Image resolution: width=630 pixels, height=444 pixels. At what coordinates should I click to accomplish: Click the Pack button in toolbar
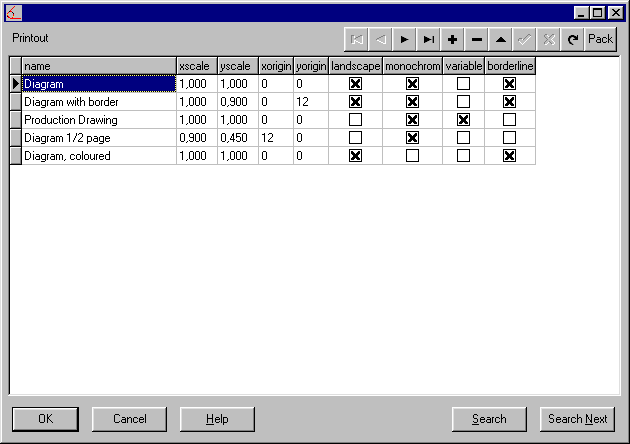click(600, 39)
